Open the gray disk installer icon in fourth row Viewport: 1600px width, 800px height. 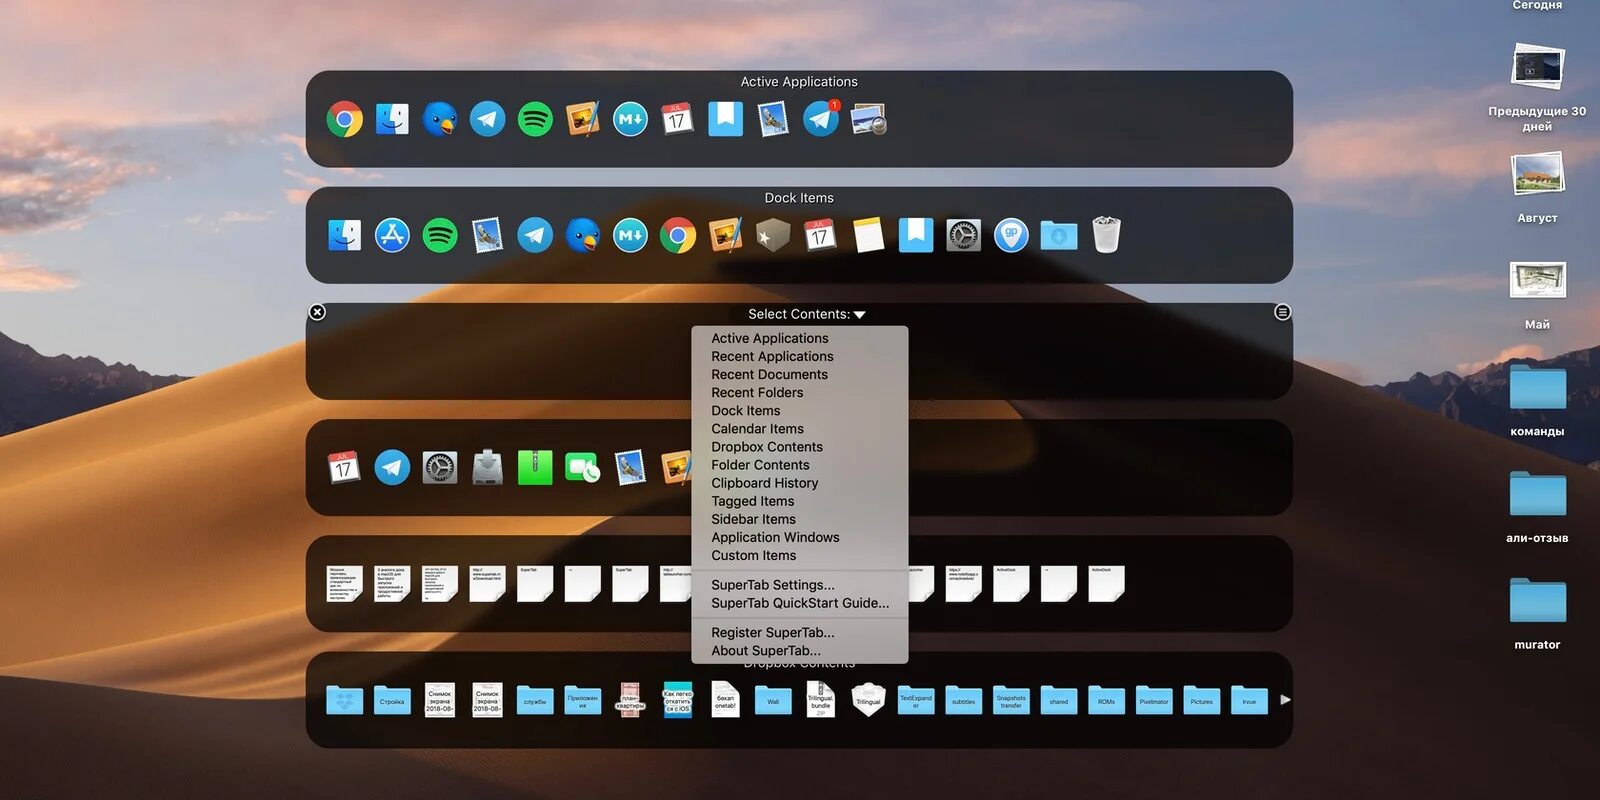click(487, 468)
